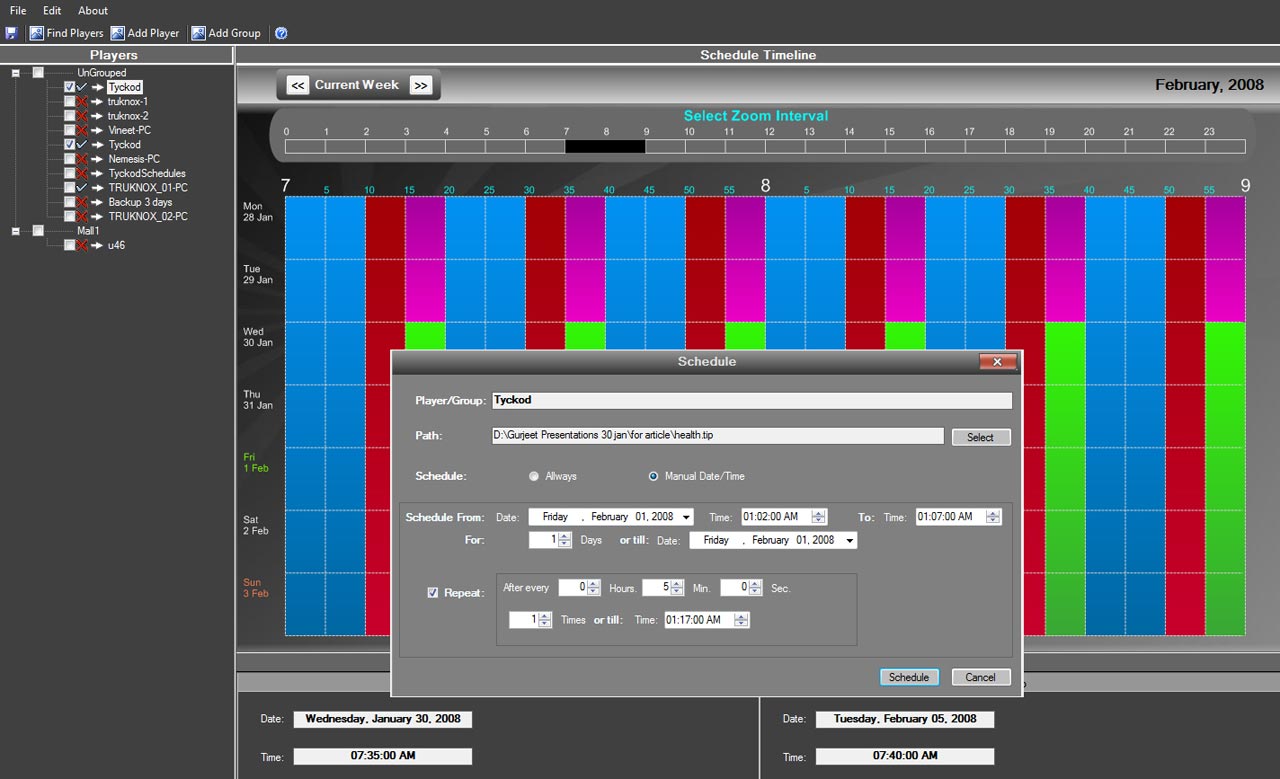Open the File menu
1280x779 pixels.
click(x=18, y=10)
